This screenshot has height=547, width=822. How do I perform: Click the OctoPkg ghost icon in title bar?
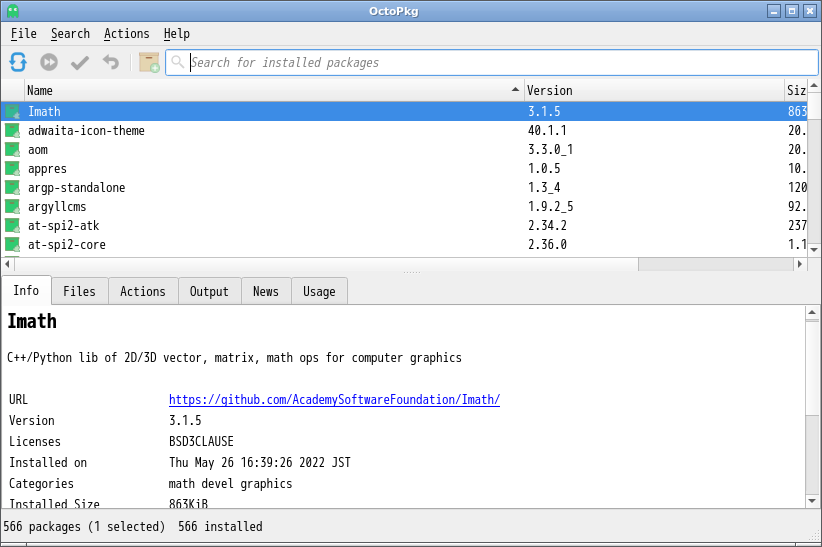pyautogui.click(x=13, y=10)
